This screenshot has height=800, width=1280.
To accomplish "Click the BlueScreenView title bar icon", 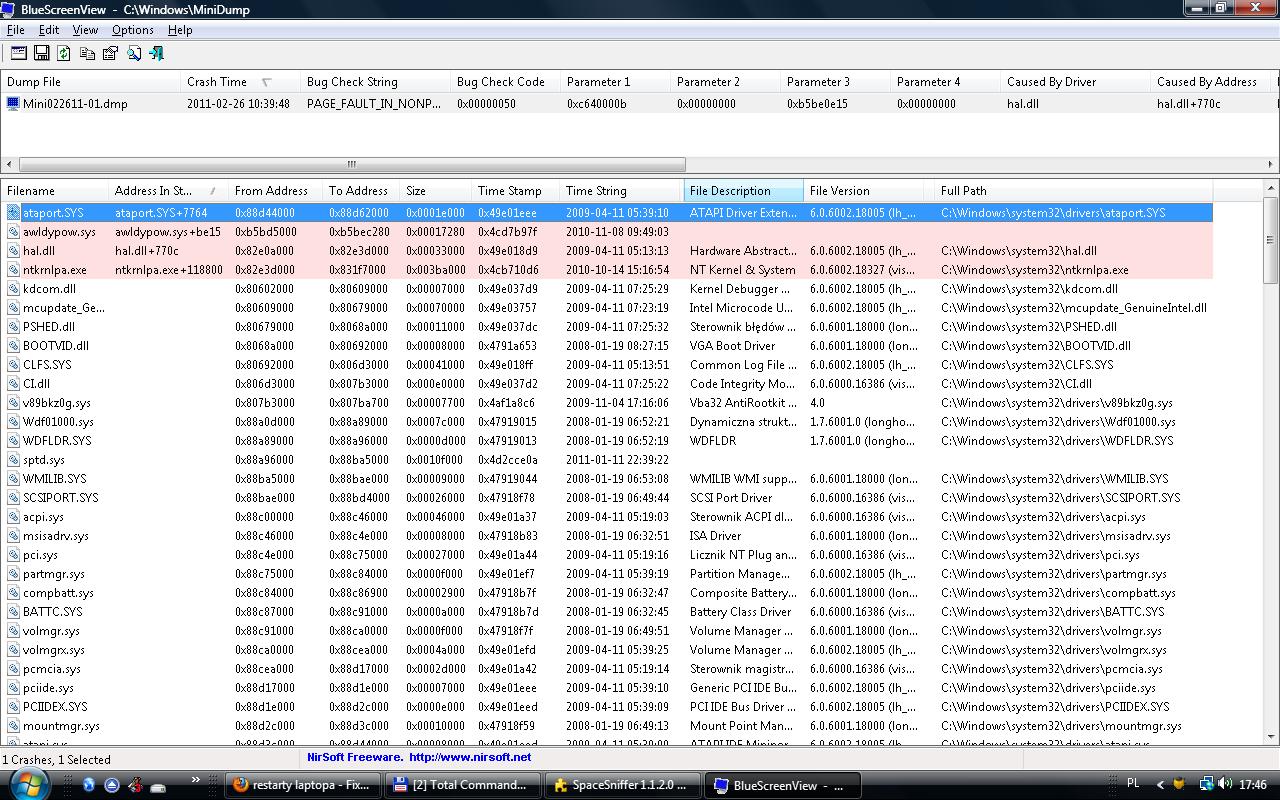I will (8, 9).
